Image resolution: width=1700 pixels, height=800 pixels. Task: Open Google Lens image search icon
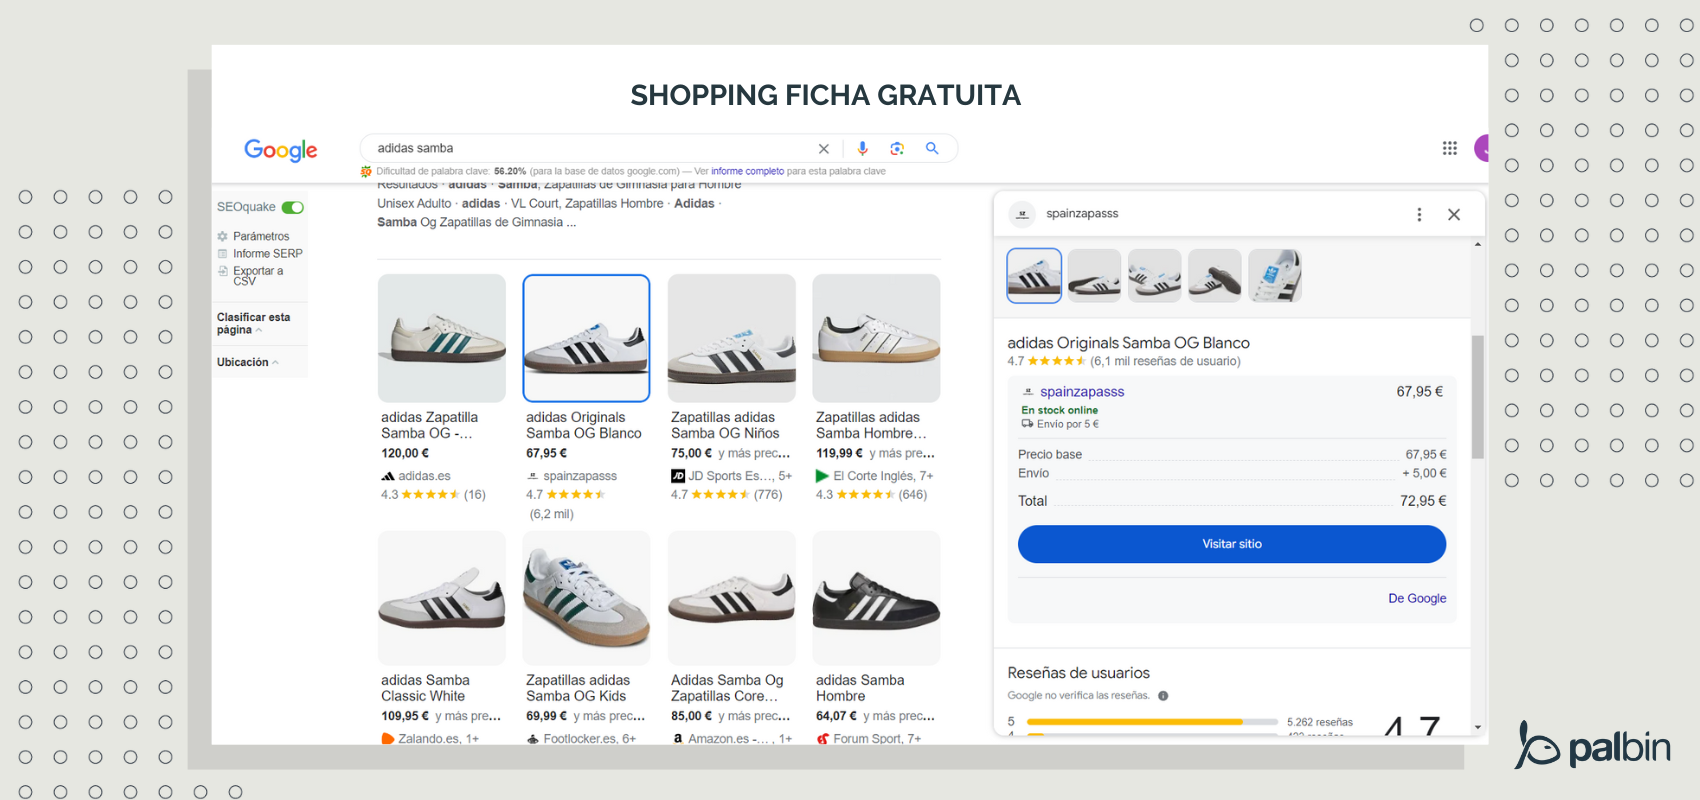point(897,149)
